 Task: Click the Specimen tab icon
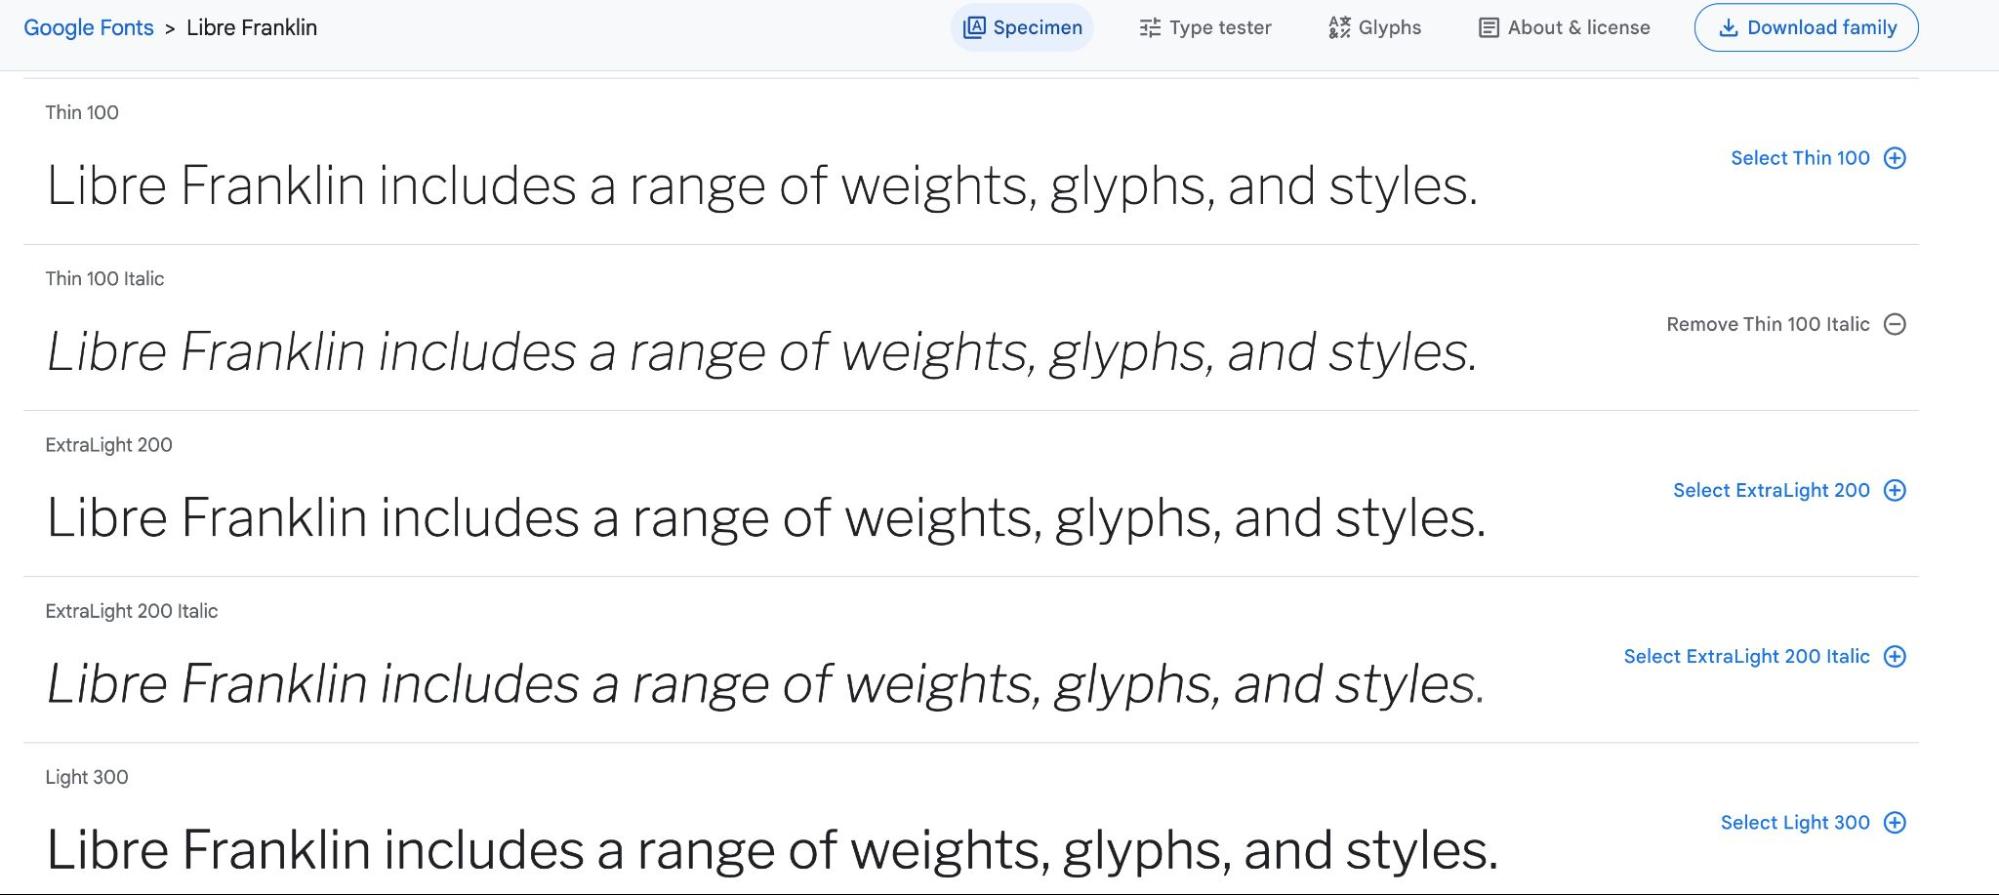point(974,27)
